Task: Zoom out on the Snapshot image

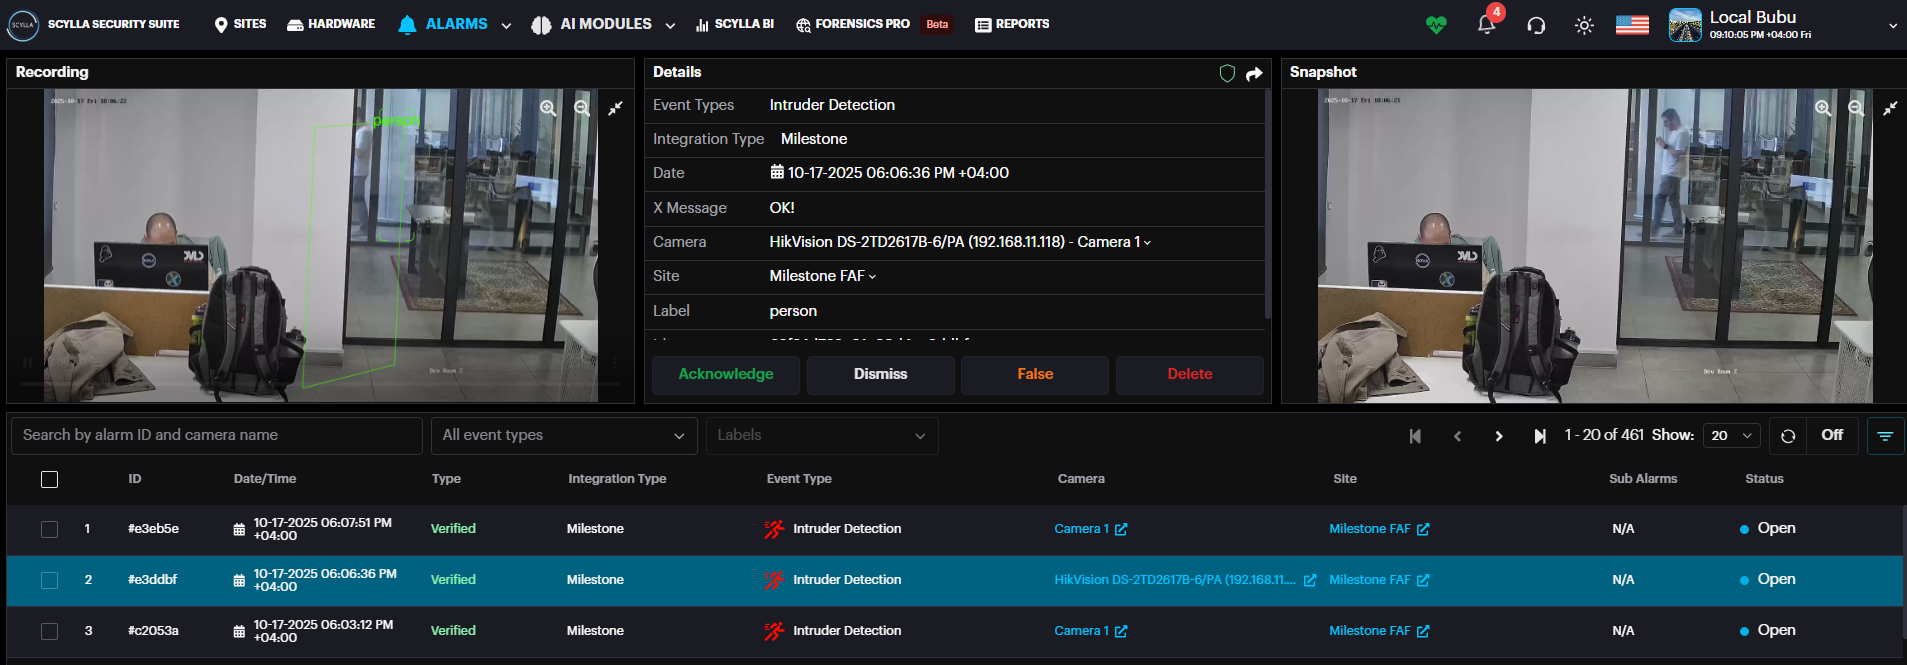Action: point(1856,108)
